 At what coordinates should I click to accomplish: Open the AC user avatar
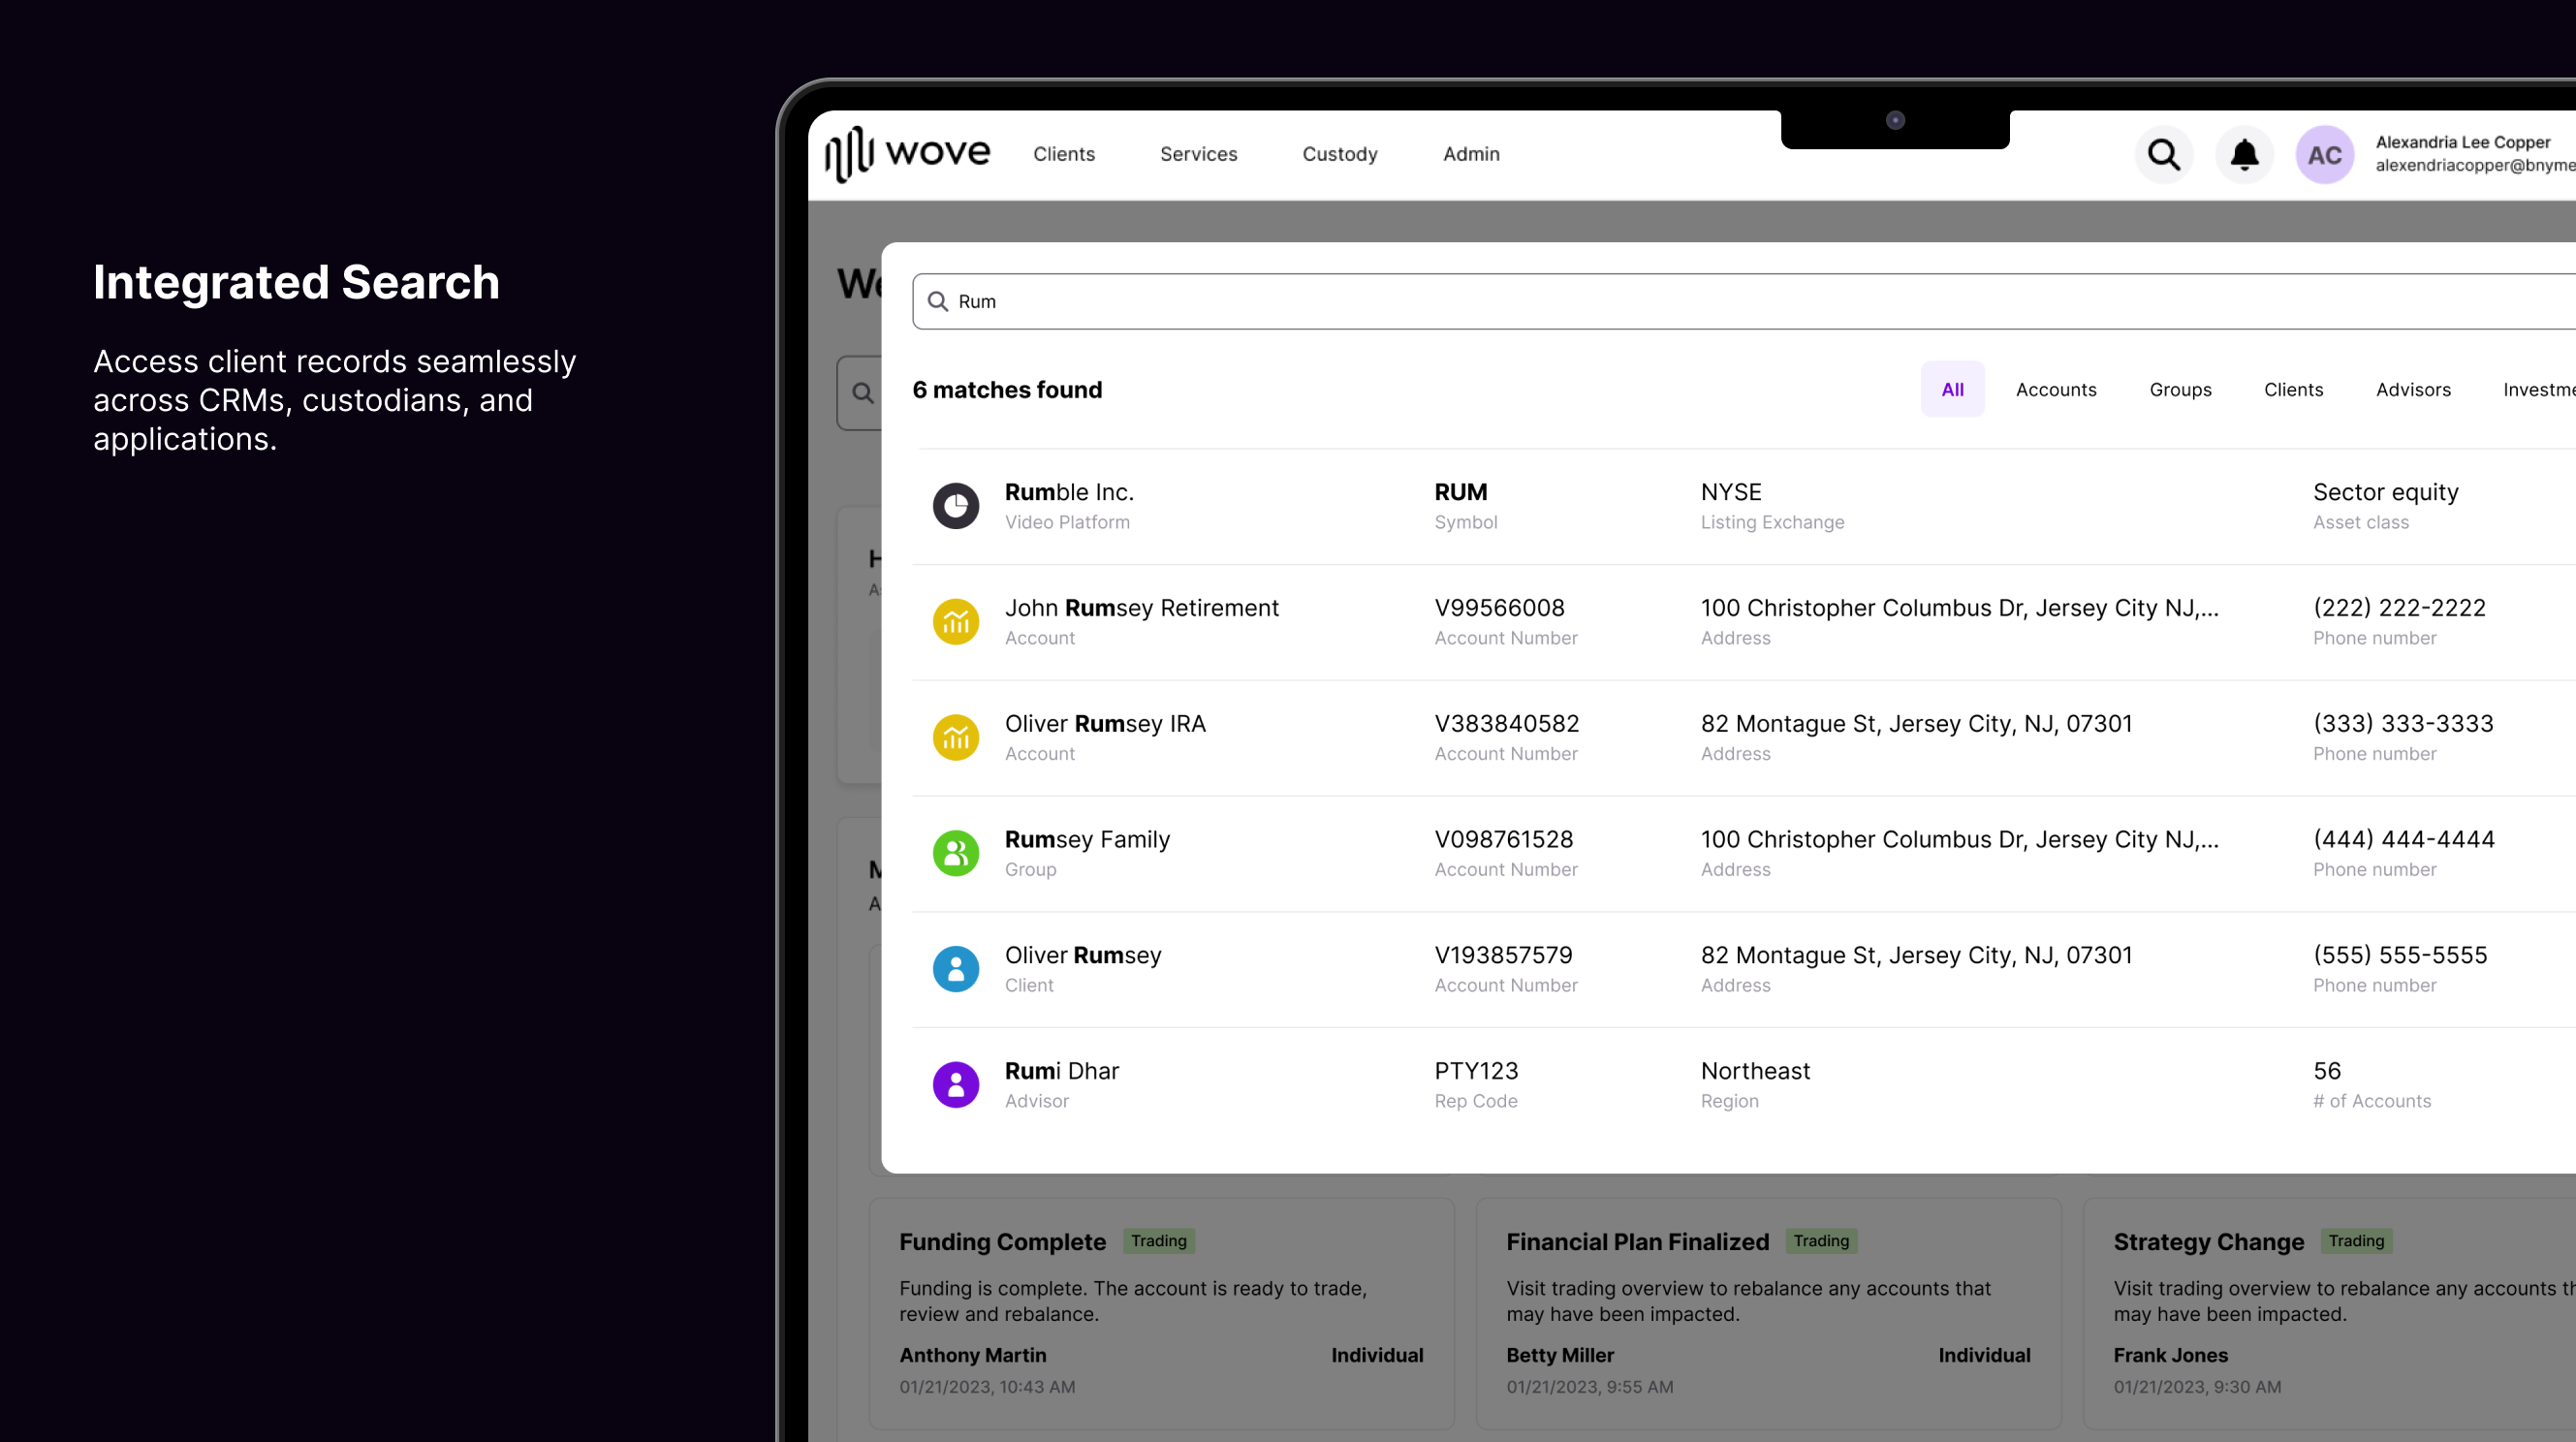click(x=2324, y=155)
